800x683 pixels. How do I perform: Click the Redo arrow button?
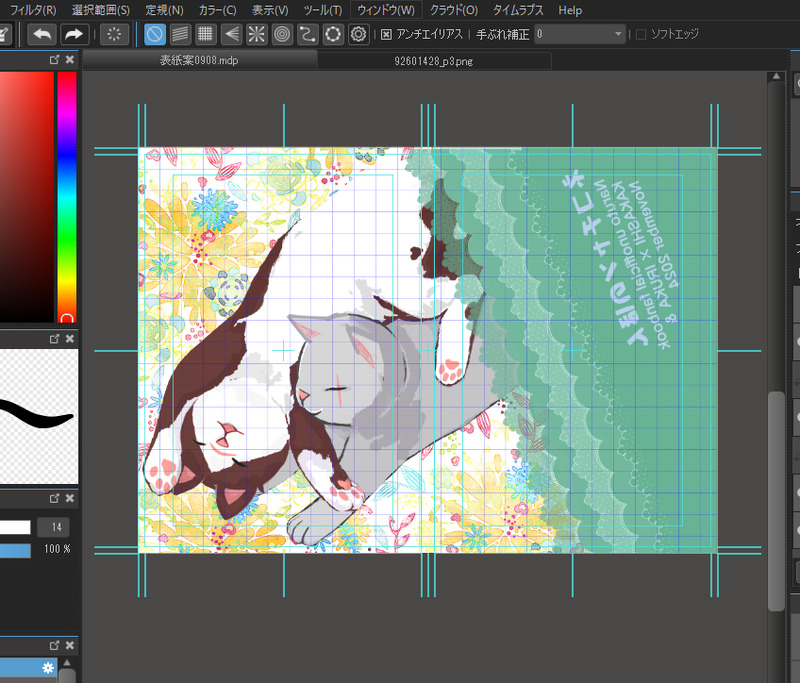(74, 35)
